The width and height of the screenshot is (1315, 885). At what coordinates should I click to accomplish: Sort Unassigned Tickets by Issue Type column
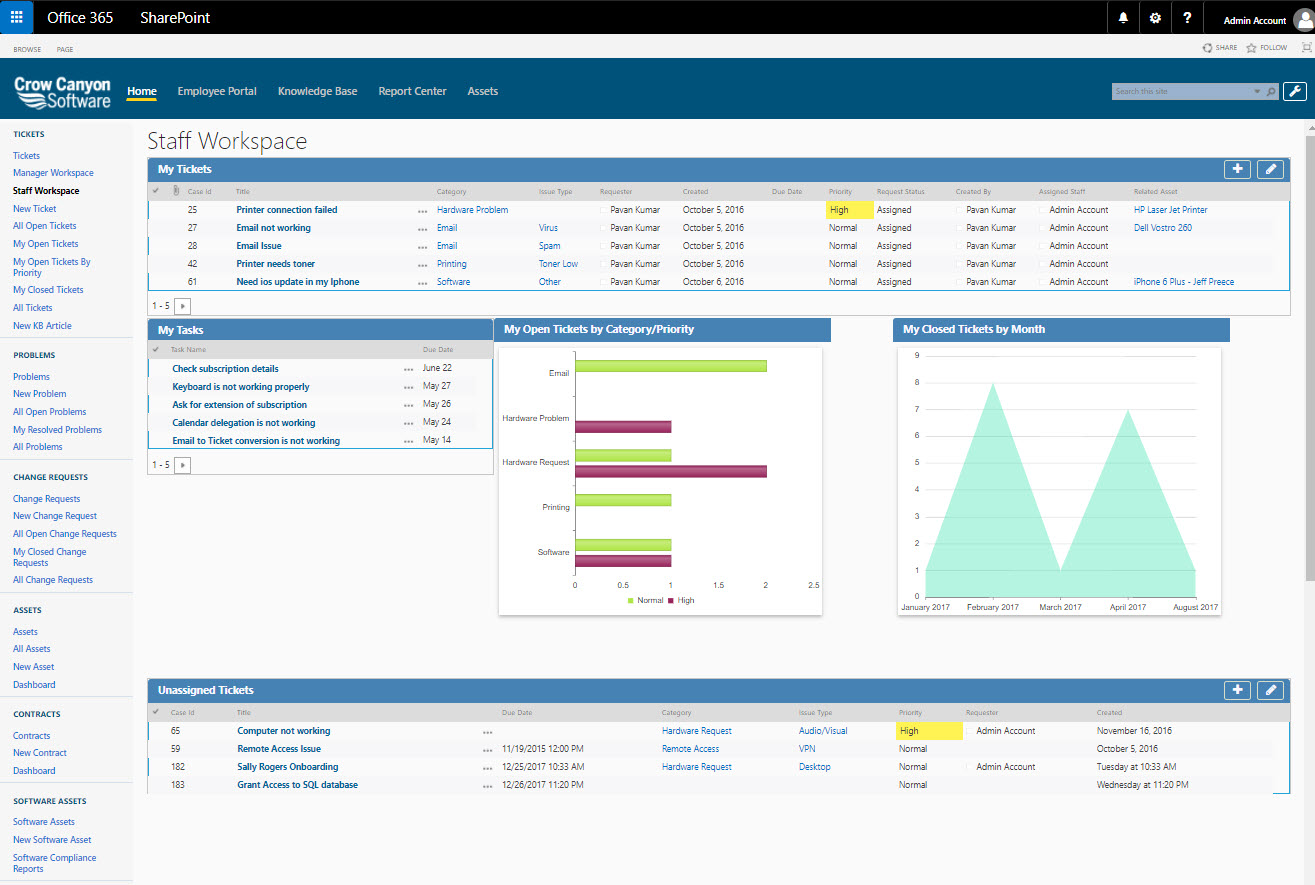(x=815, y=713)
